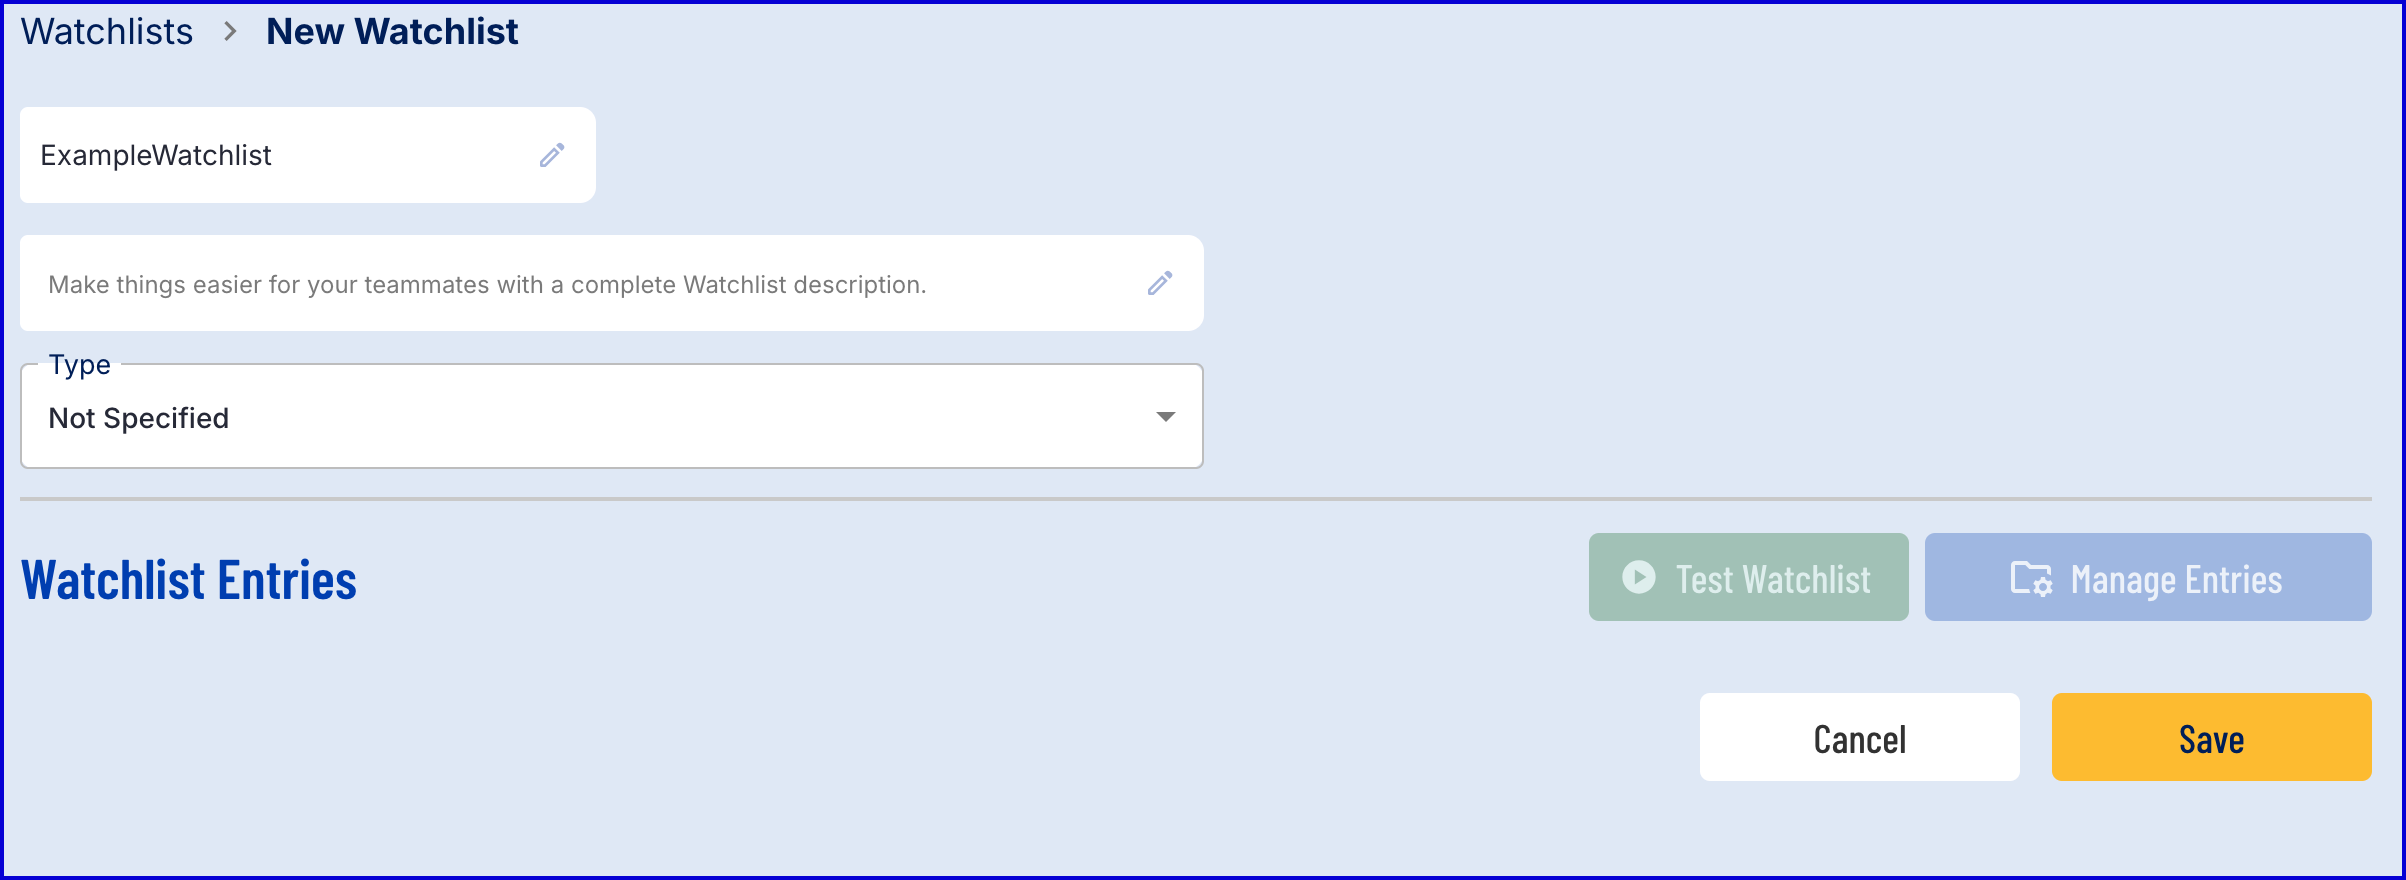Viewport: 2406px width, 880px height.
Task: Click the pencil icon in description box
Action: tap(1160, 283)
